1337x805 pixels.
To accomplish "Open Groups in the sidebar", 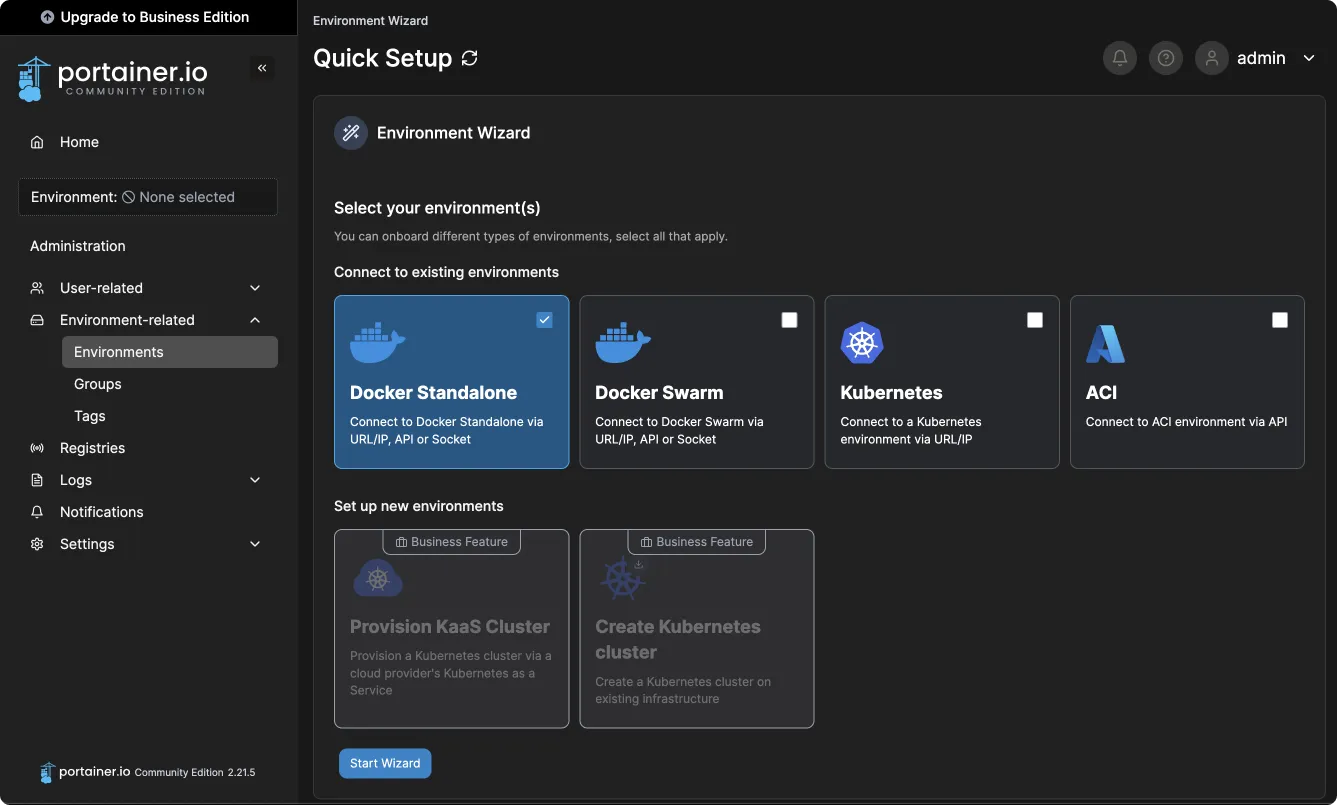I will (x=170, y=384).
